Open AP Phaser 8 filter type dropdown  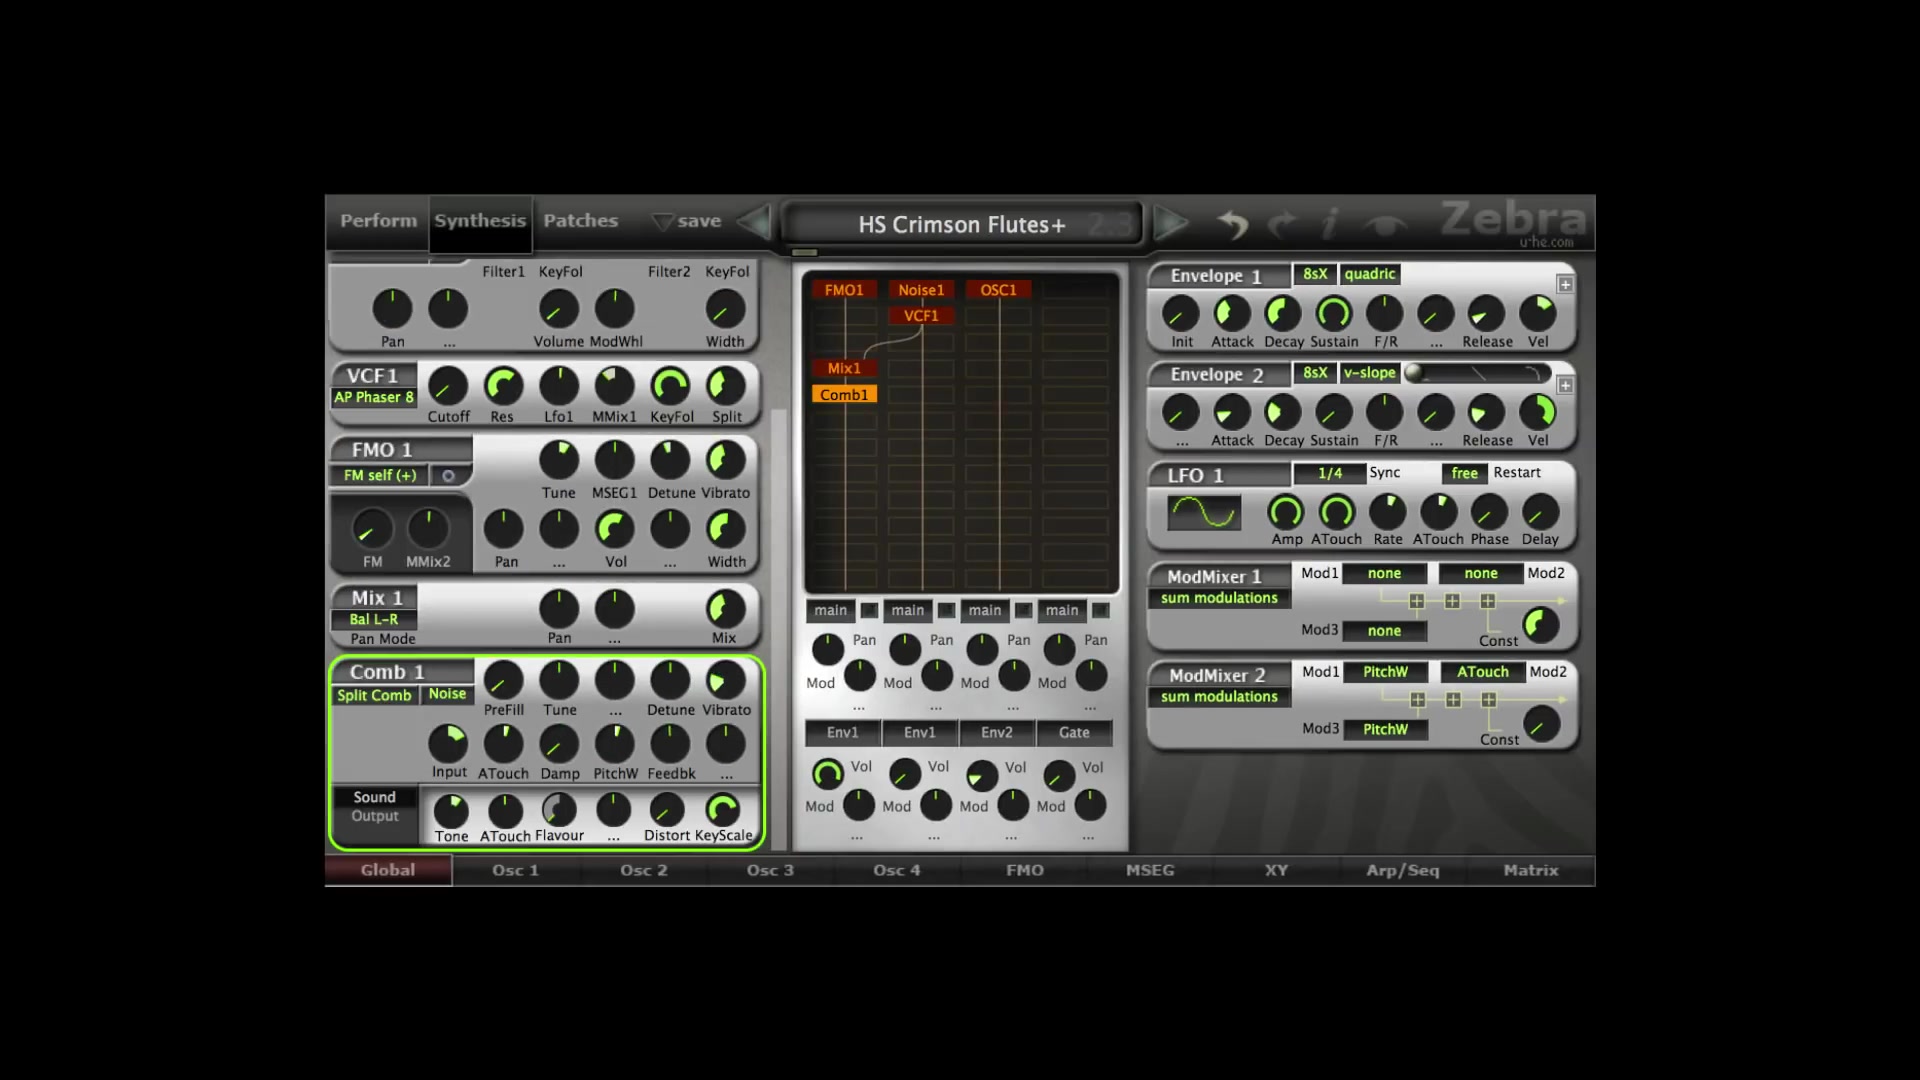click(374, 397)
